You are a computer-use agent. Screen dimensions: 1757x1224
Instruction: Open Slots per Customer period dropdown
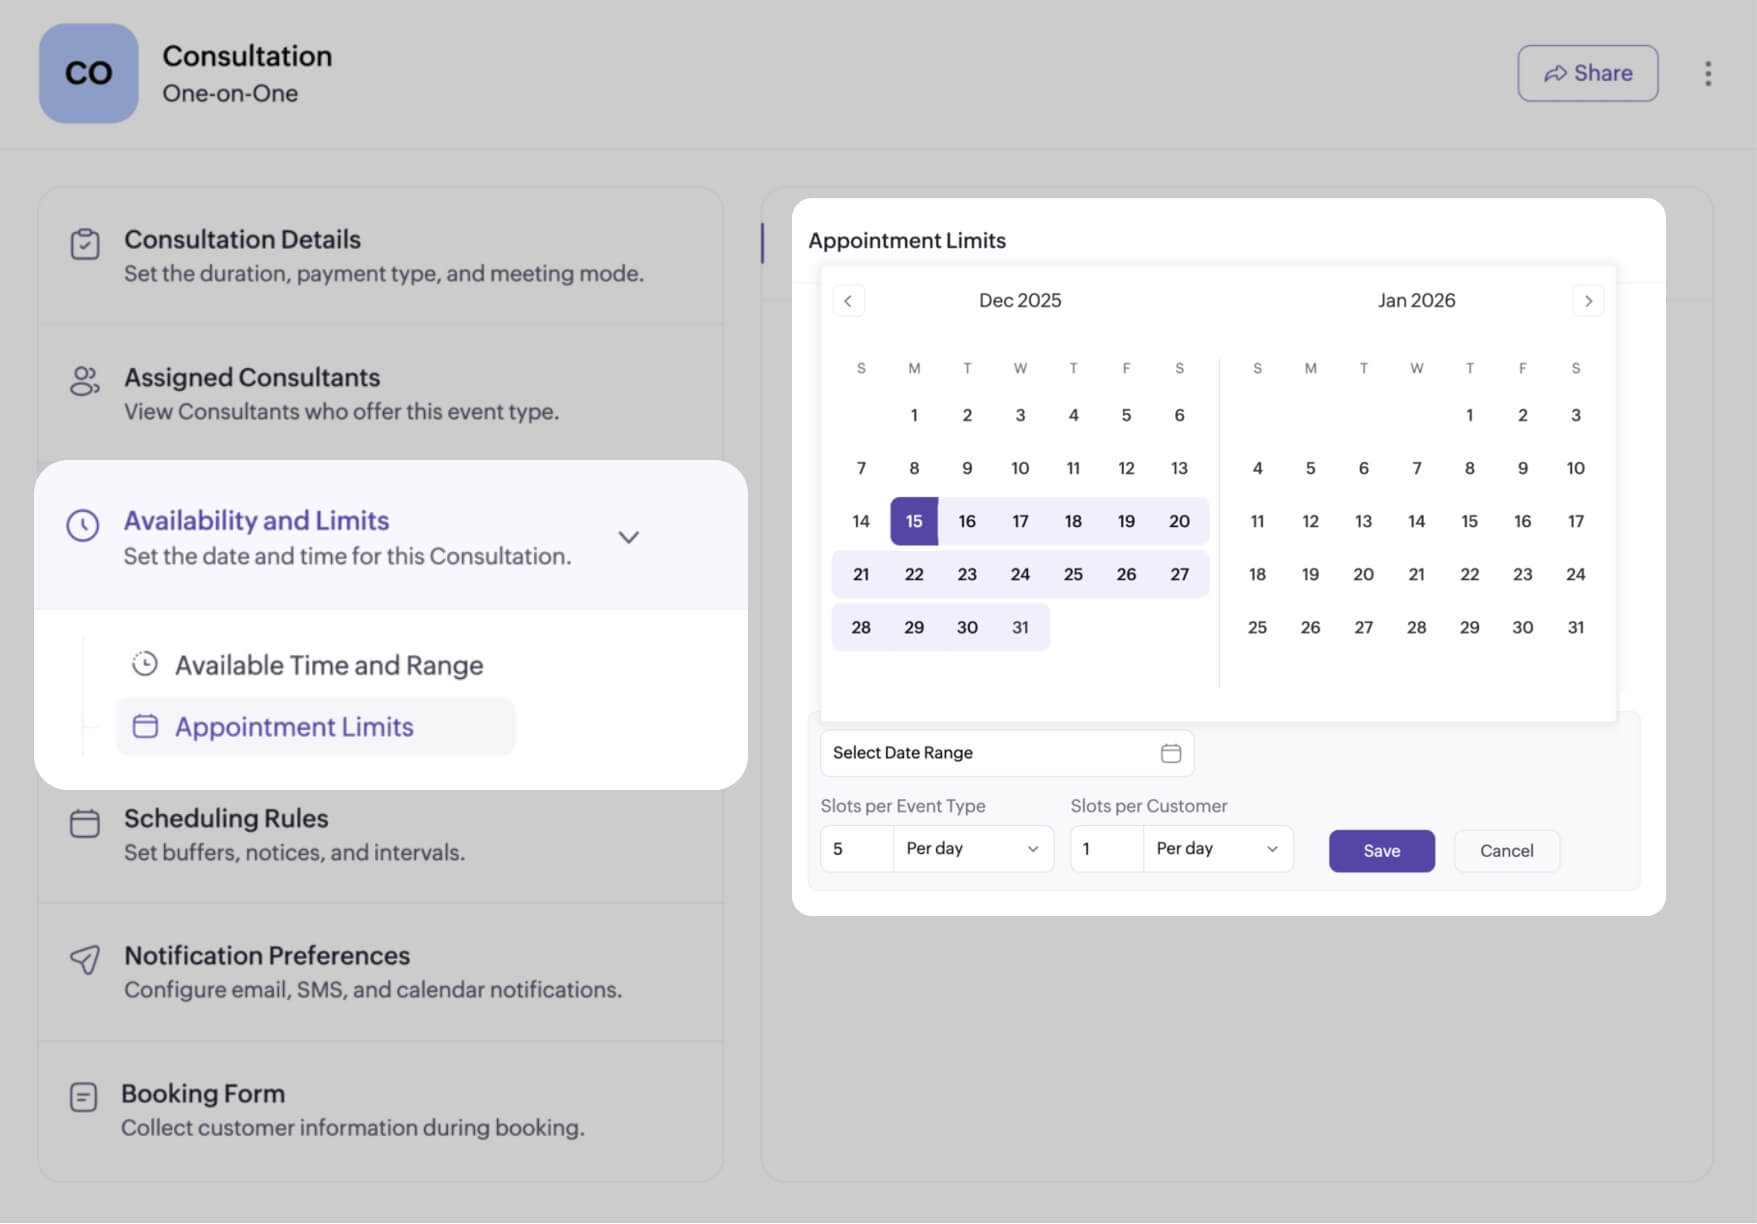1218,849
